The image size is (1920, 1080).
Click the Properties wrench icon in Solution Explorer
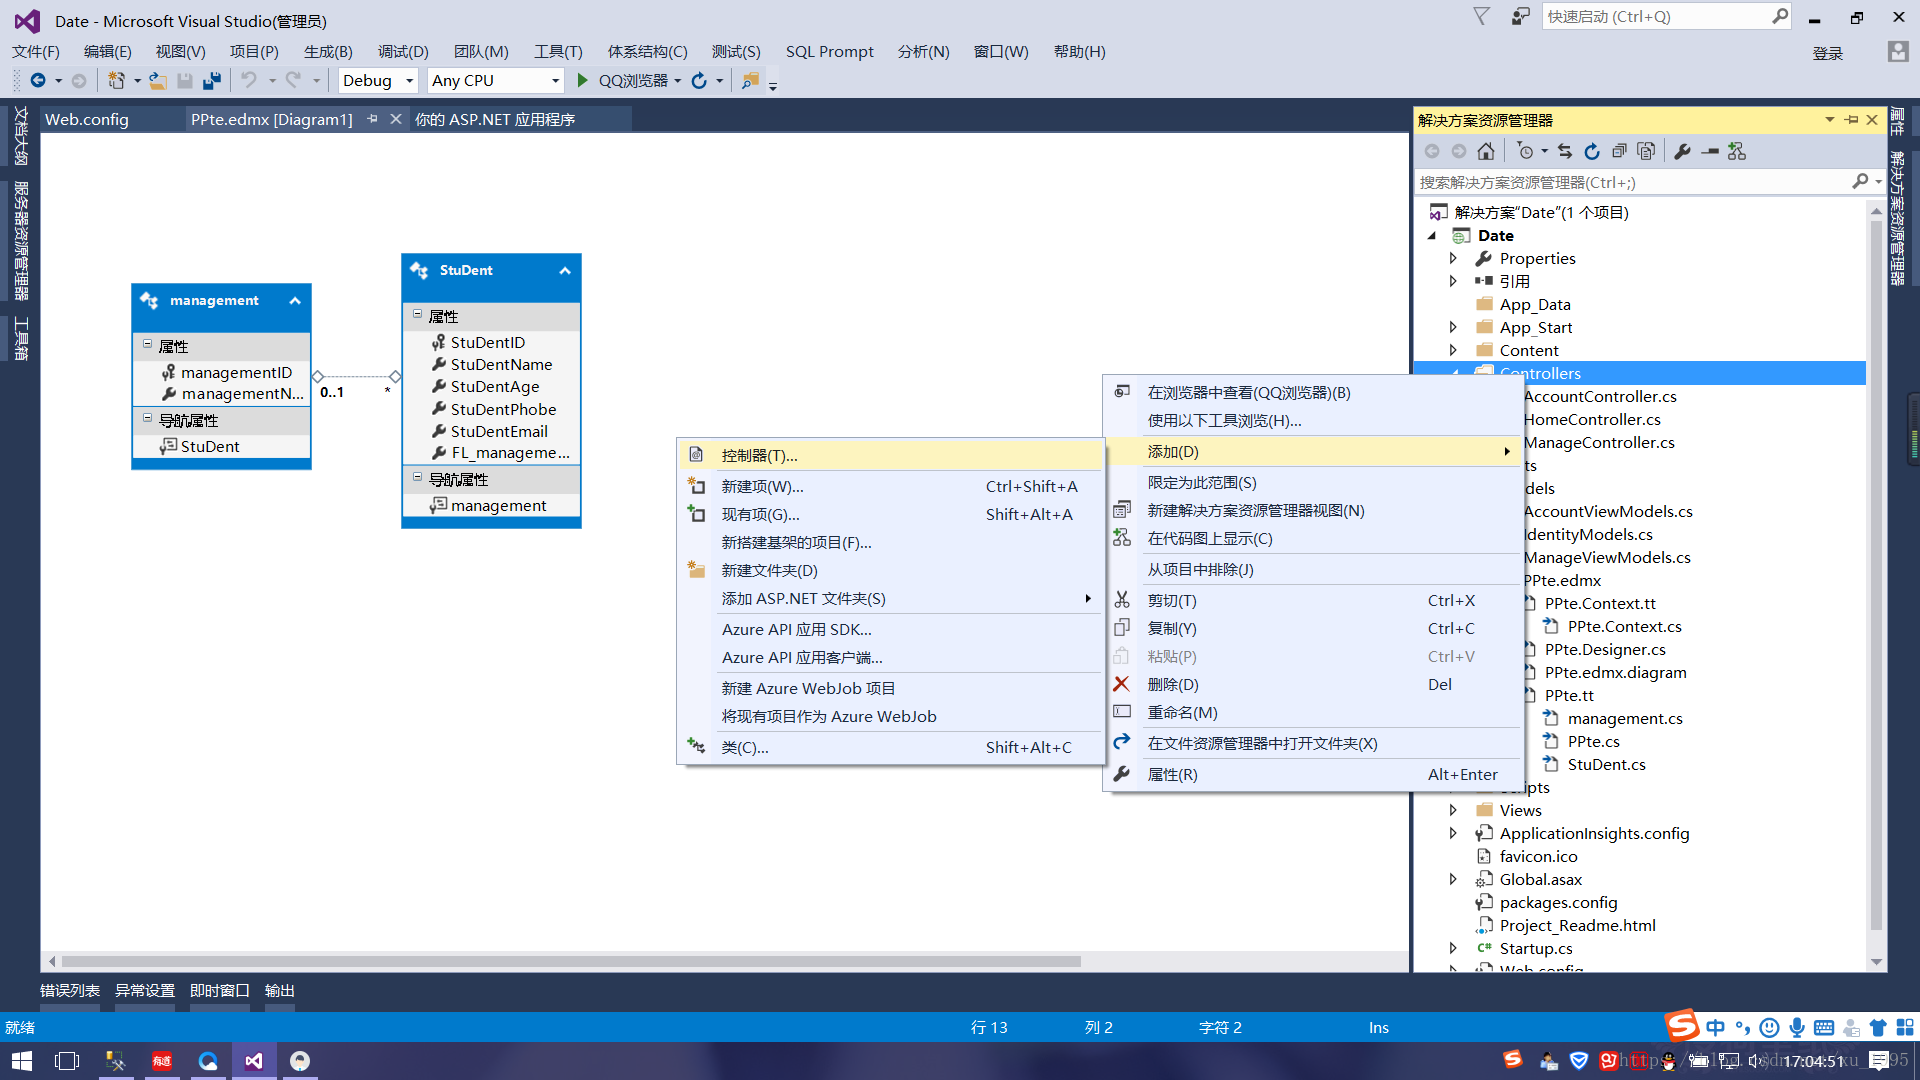point(1682,151)
